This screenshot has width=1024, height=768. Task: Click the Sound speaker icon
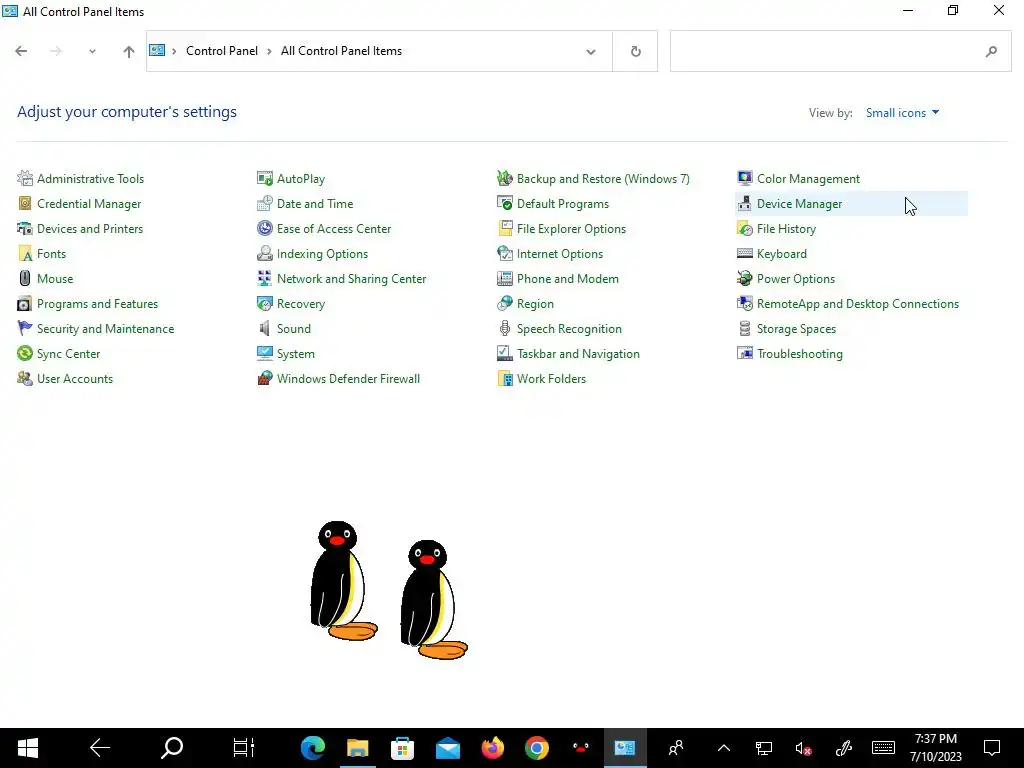(x=264, y=328)
